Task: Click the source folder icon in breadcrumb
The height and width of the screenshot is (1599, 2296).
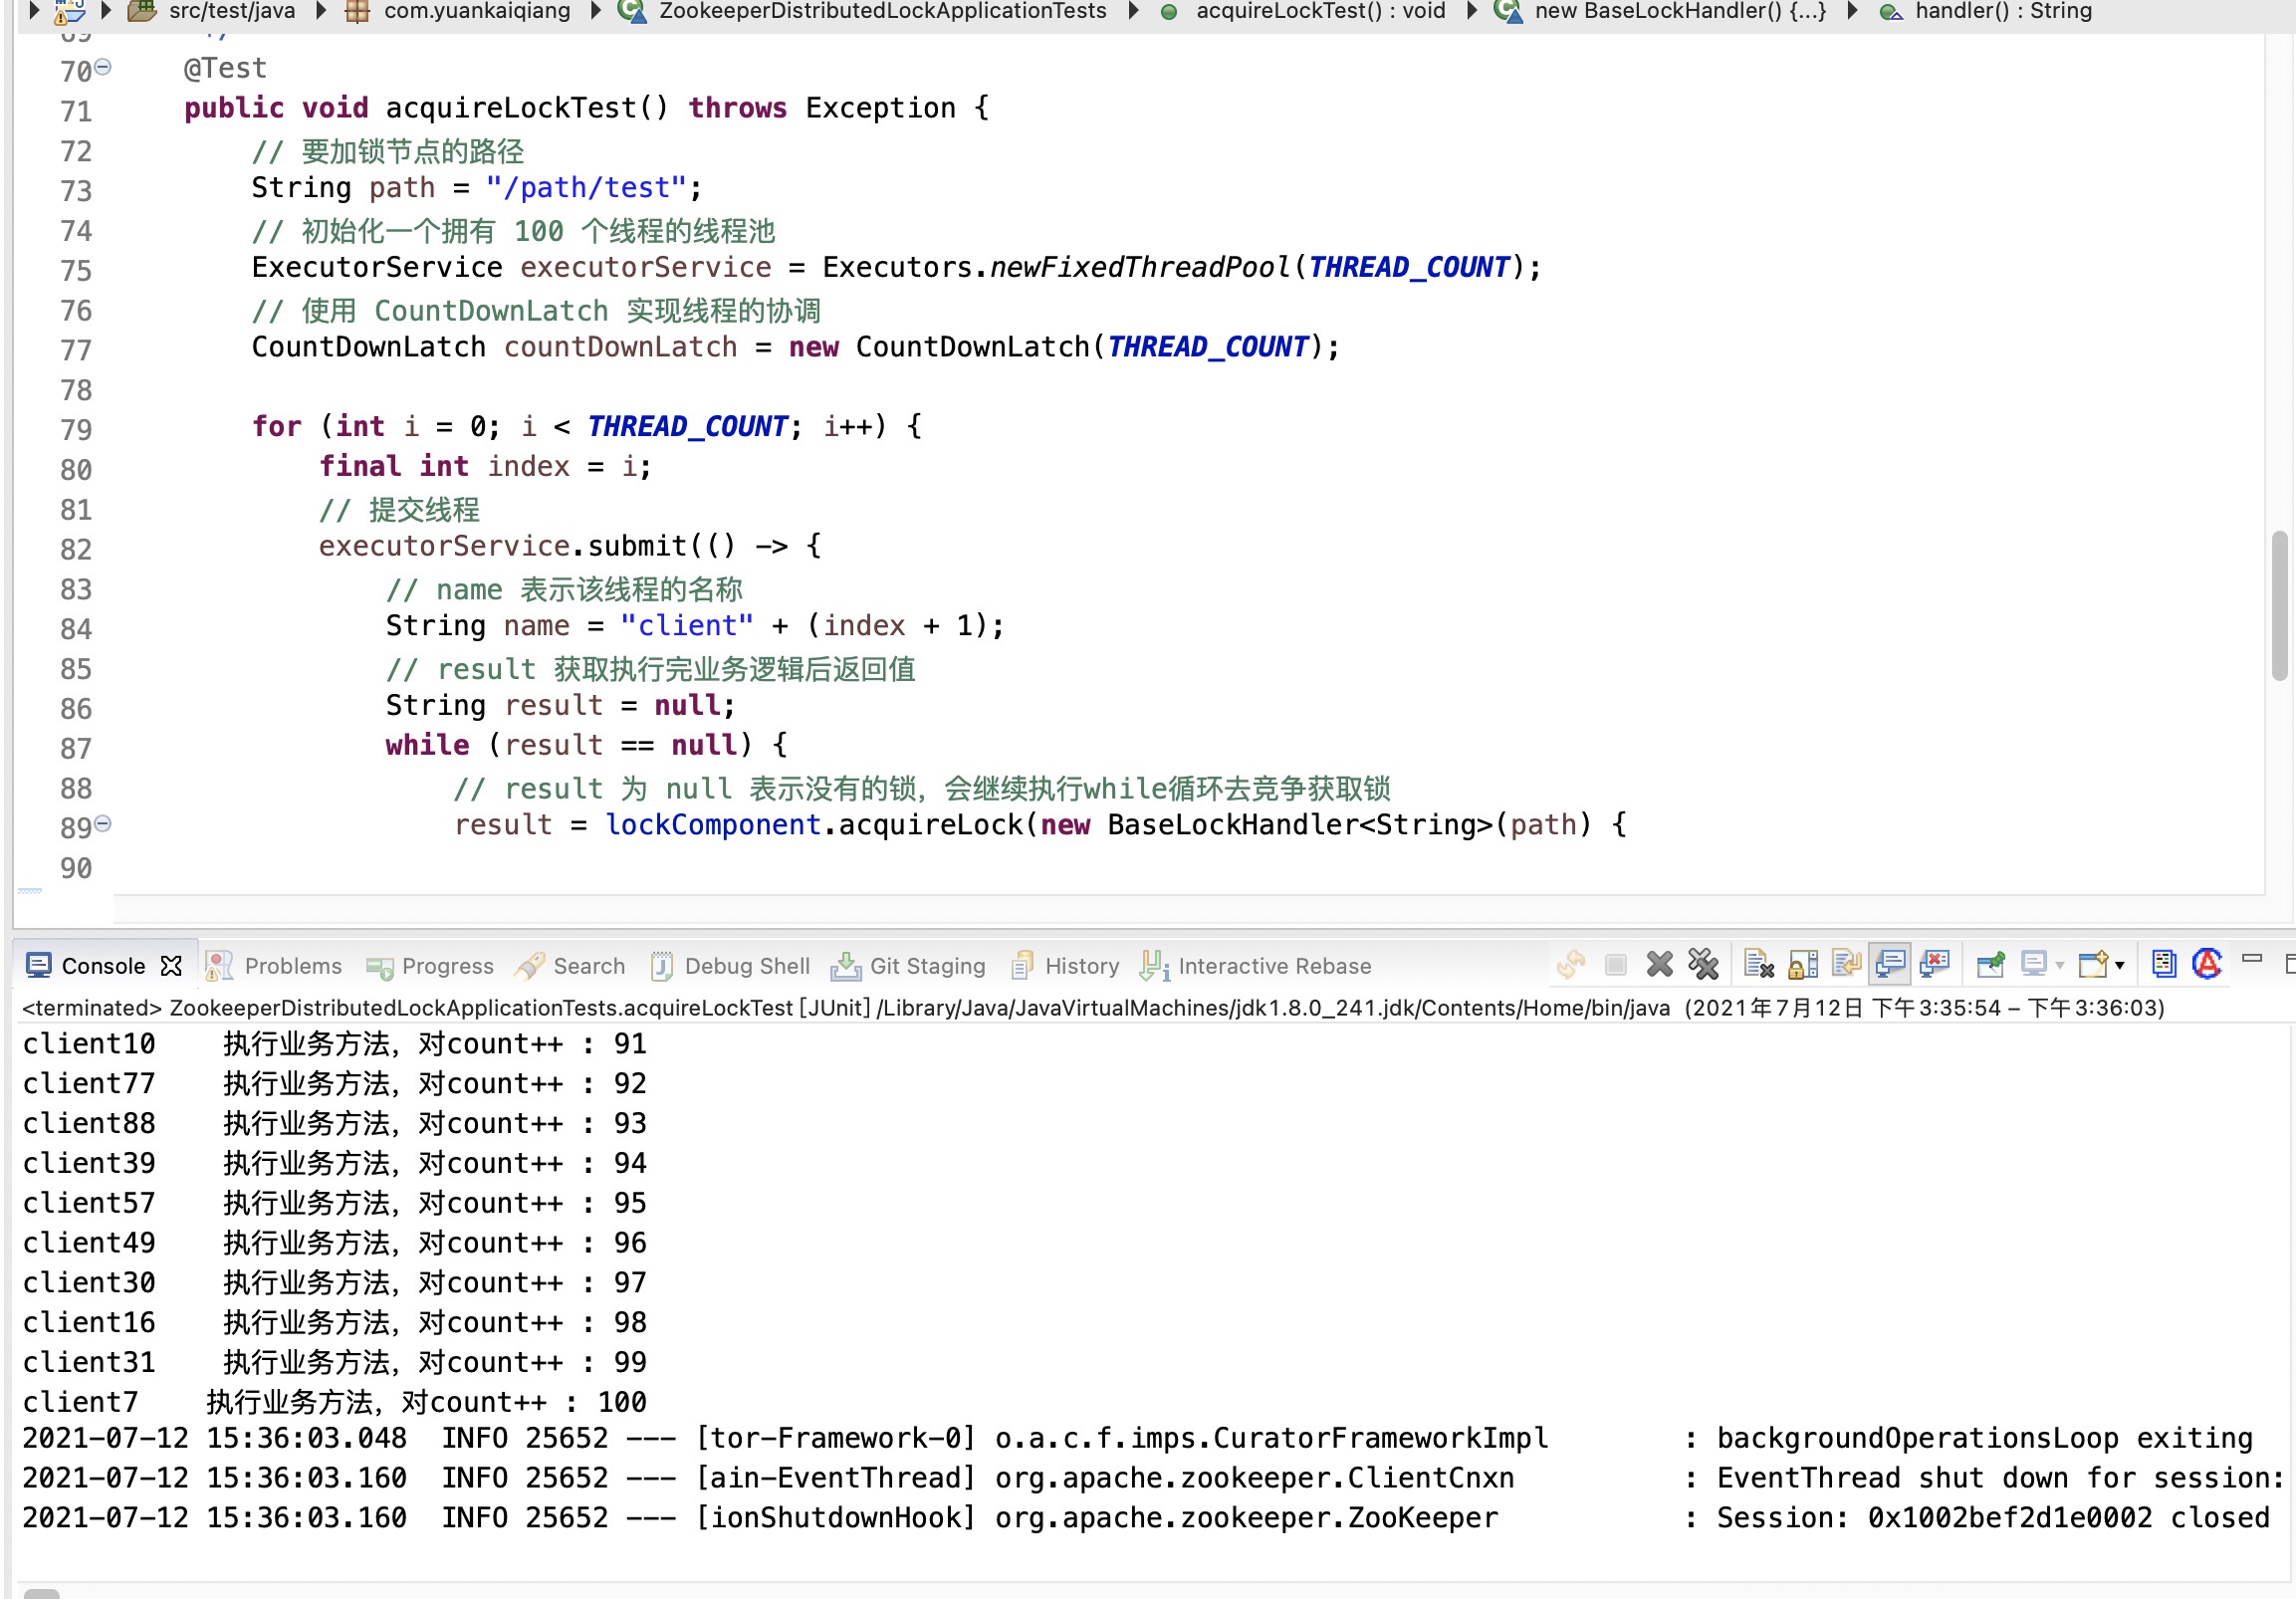Action: coord(142,11)
